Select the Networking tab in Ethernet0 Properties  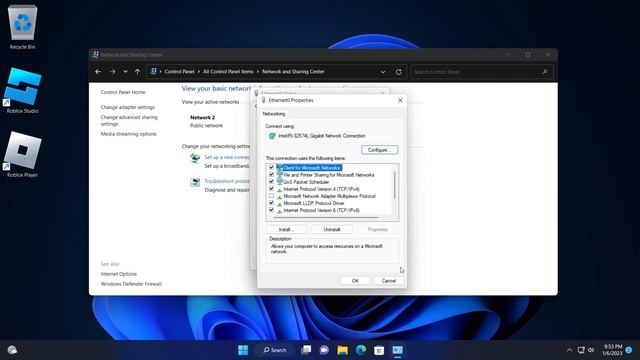(x=274, y=114)
